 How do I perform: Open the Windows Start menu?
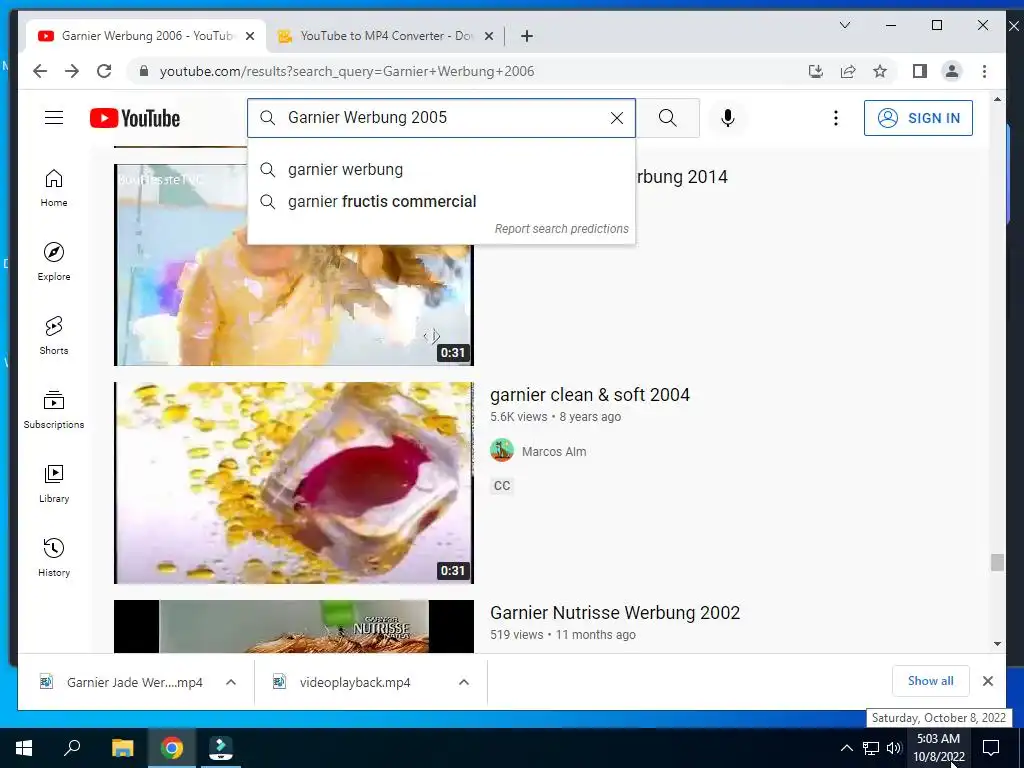point(24,748)
